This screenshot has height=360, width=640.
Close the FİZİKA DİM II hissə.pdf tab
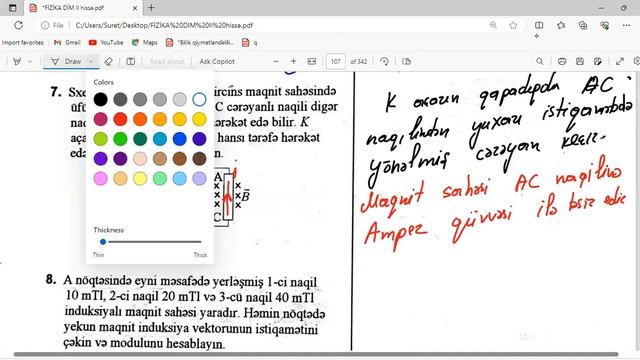click(135, 8)
